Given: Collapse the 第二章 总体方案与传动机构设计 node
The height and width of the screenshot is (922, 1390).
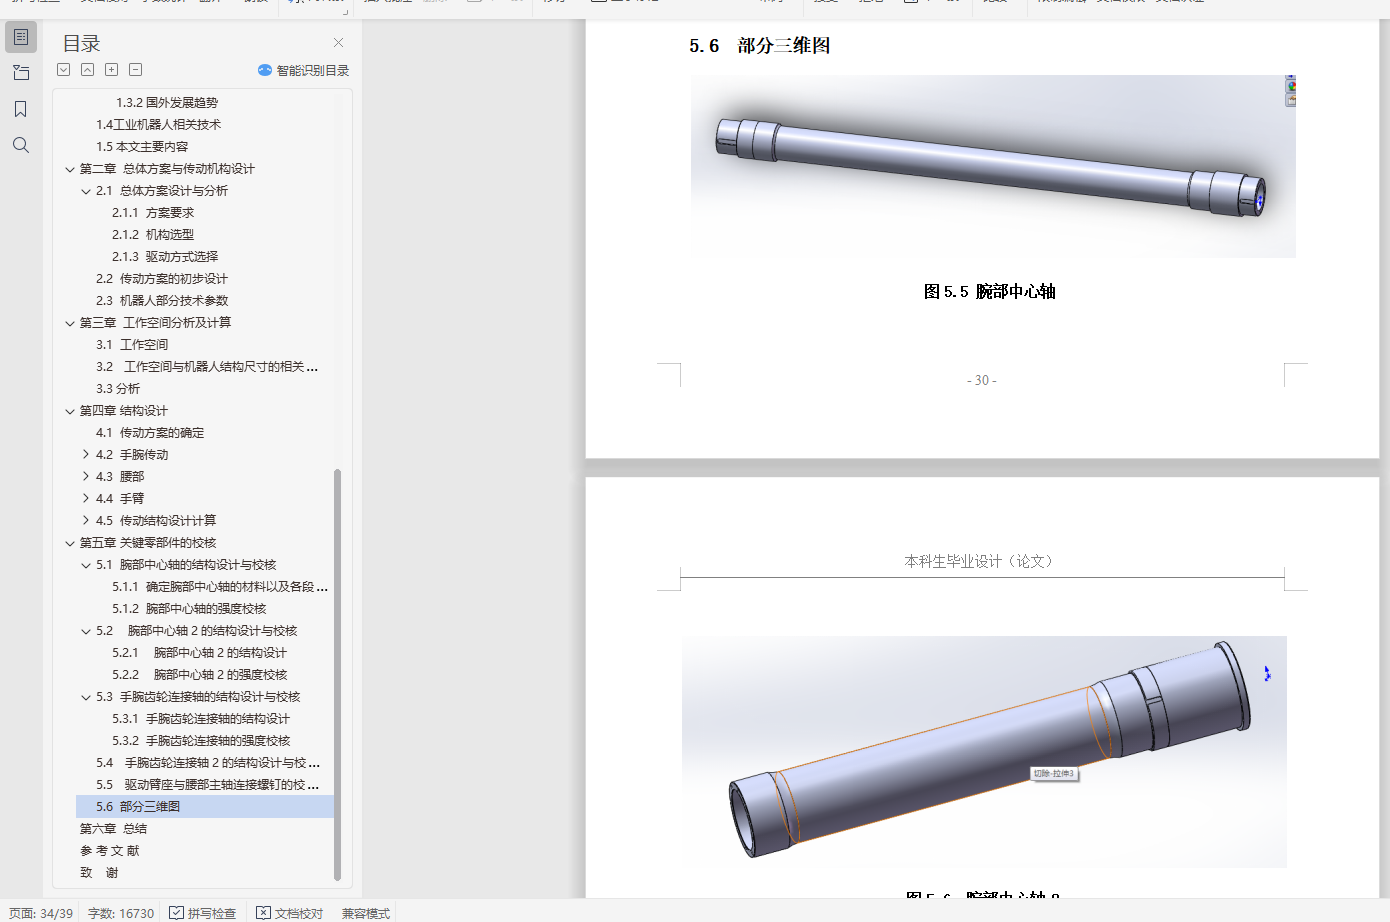Looking at the screenshot, I should point(70,169).
